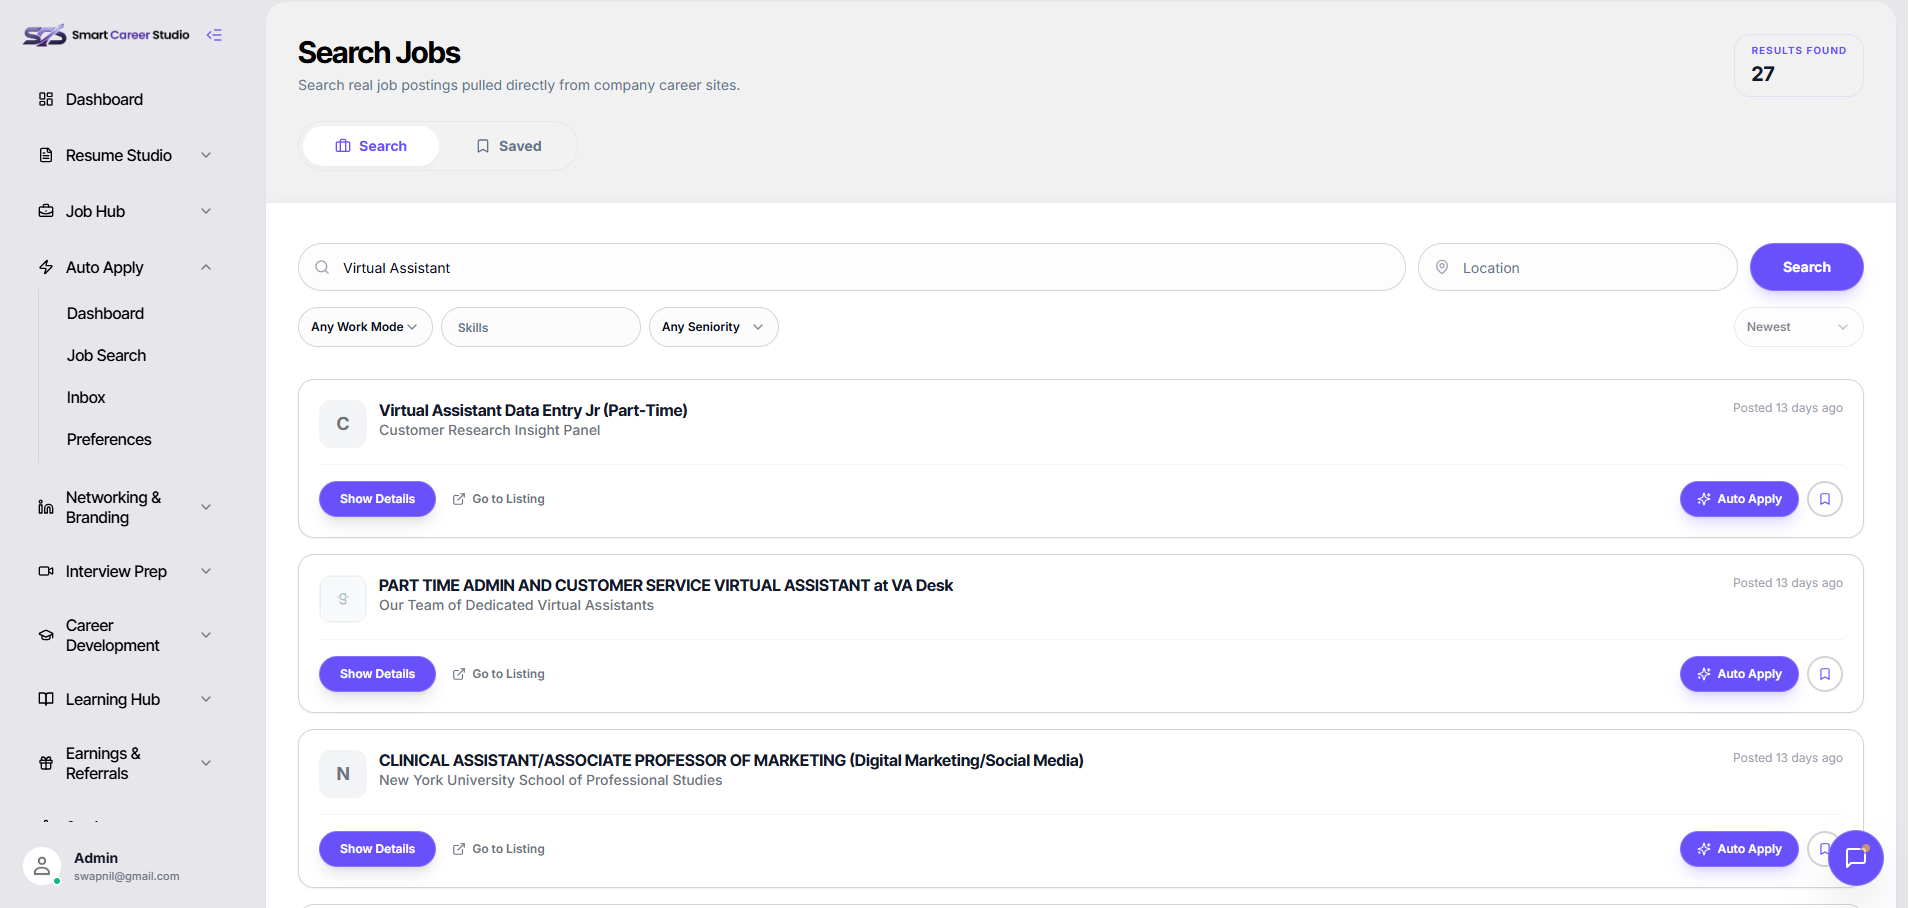
Task: Click the Auto Apply lightning icon
Action: pos(46,267)
